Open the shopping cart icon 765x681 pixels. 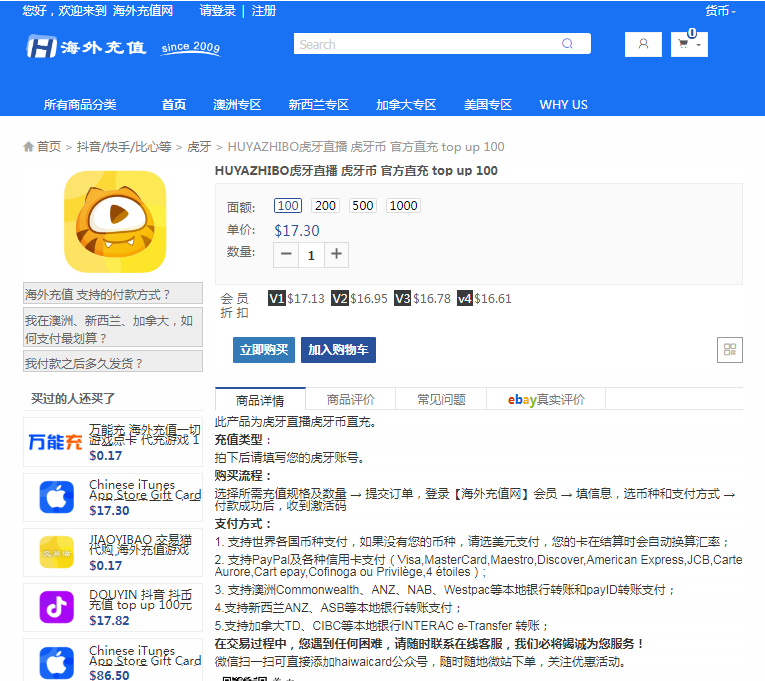[x=685, y=44]
